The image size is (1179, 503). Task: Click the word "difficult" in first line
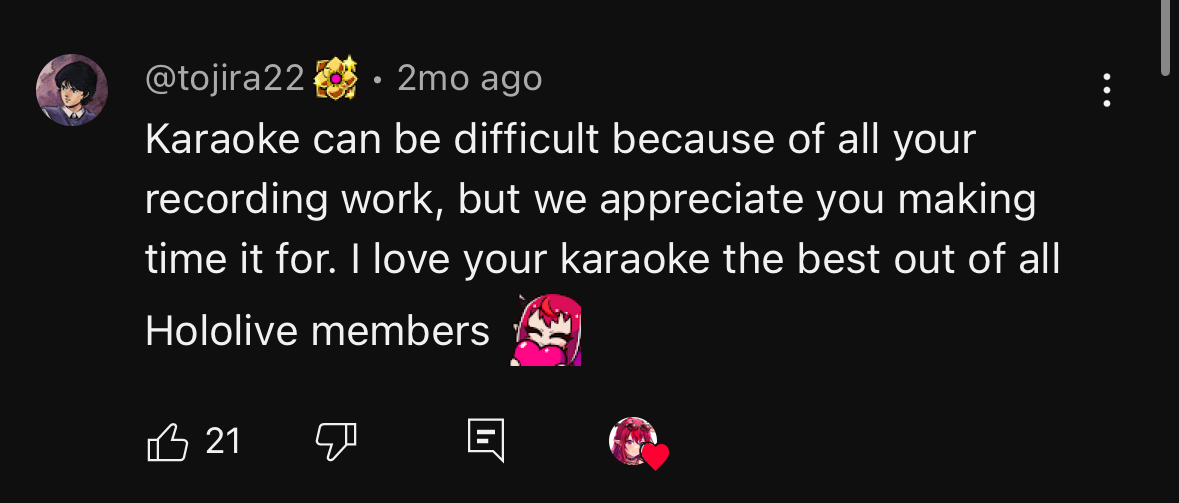[526, 140]
